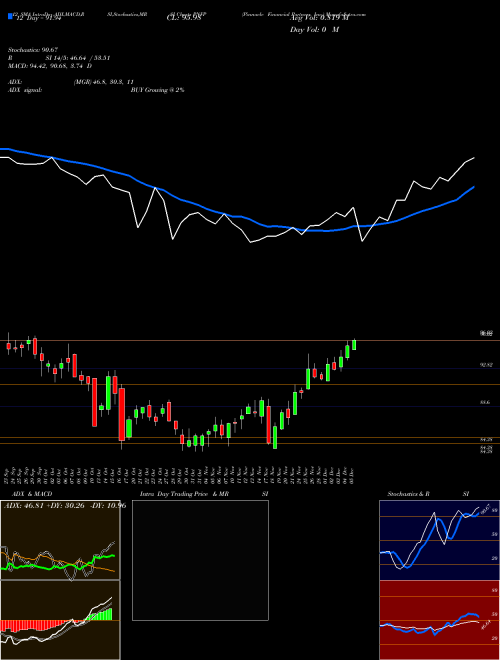Click the 92.82 price axis label

[x=485, y=365]
